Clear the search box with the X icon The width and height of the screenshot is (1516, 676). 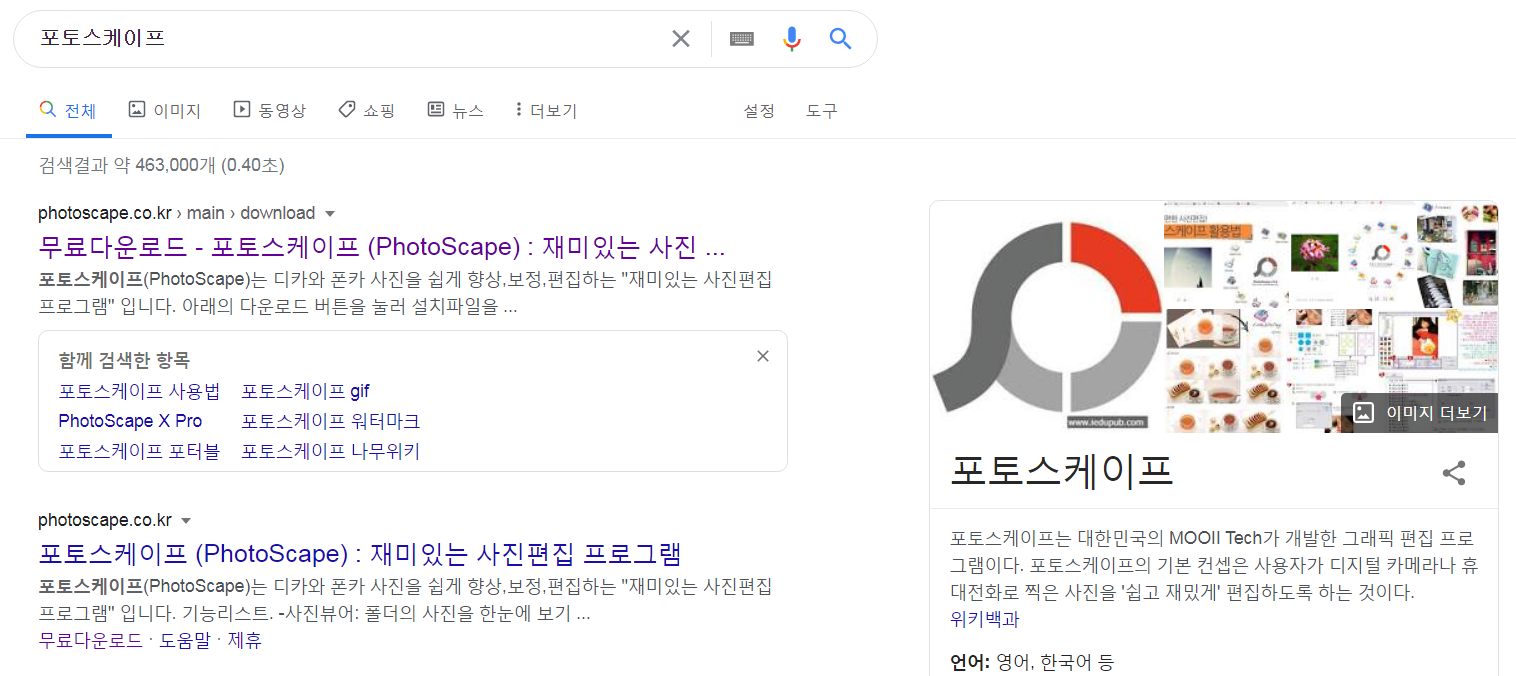click(681, 39)
